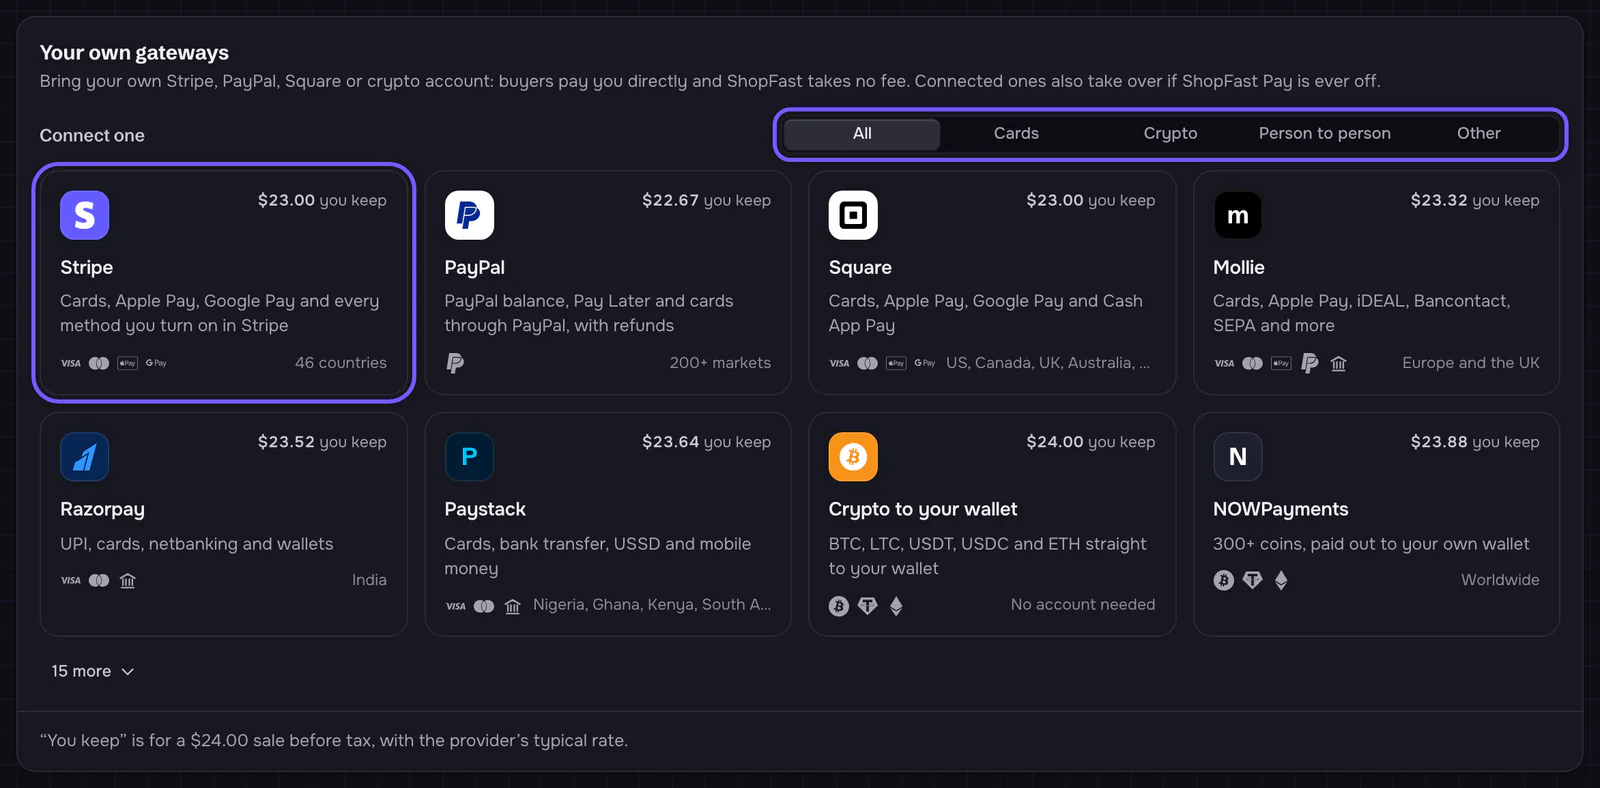
Task: Click the '200+ markets' text
Action: pos(720,363)
